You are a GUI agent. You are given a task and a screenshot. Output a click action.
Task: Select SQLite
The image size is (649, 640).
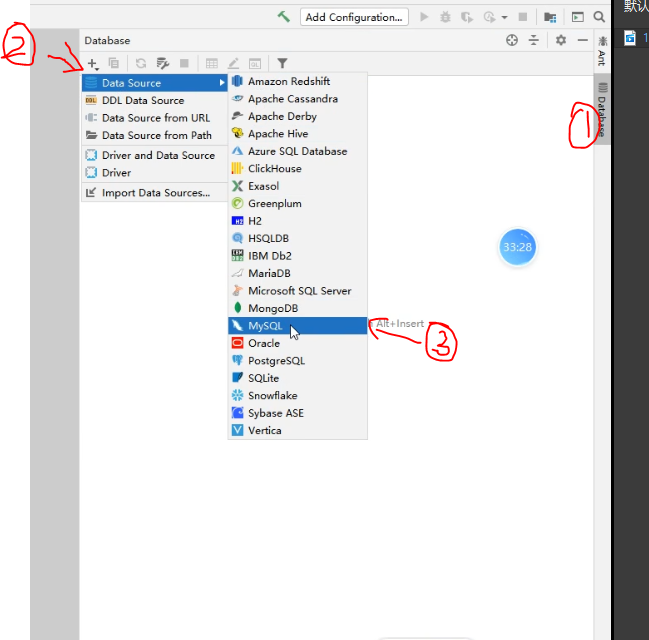click(298, 378)
